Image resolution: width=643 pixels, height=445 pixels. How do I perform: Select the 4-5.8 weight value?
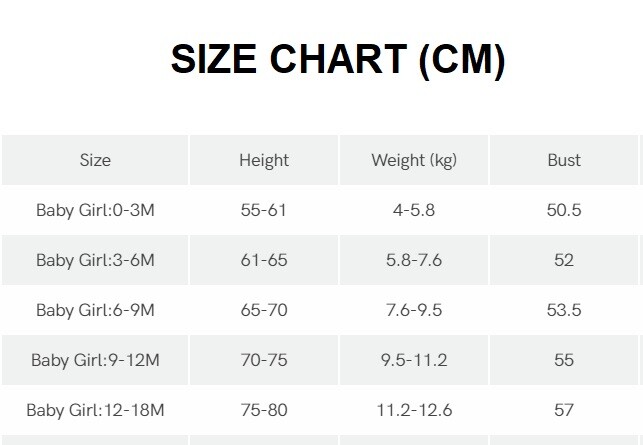(x=414, y=210)
